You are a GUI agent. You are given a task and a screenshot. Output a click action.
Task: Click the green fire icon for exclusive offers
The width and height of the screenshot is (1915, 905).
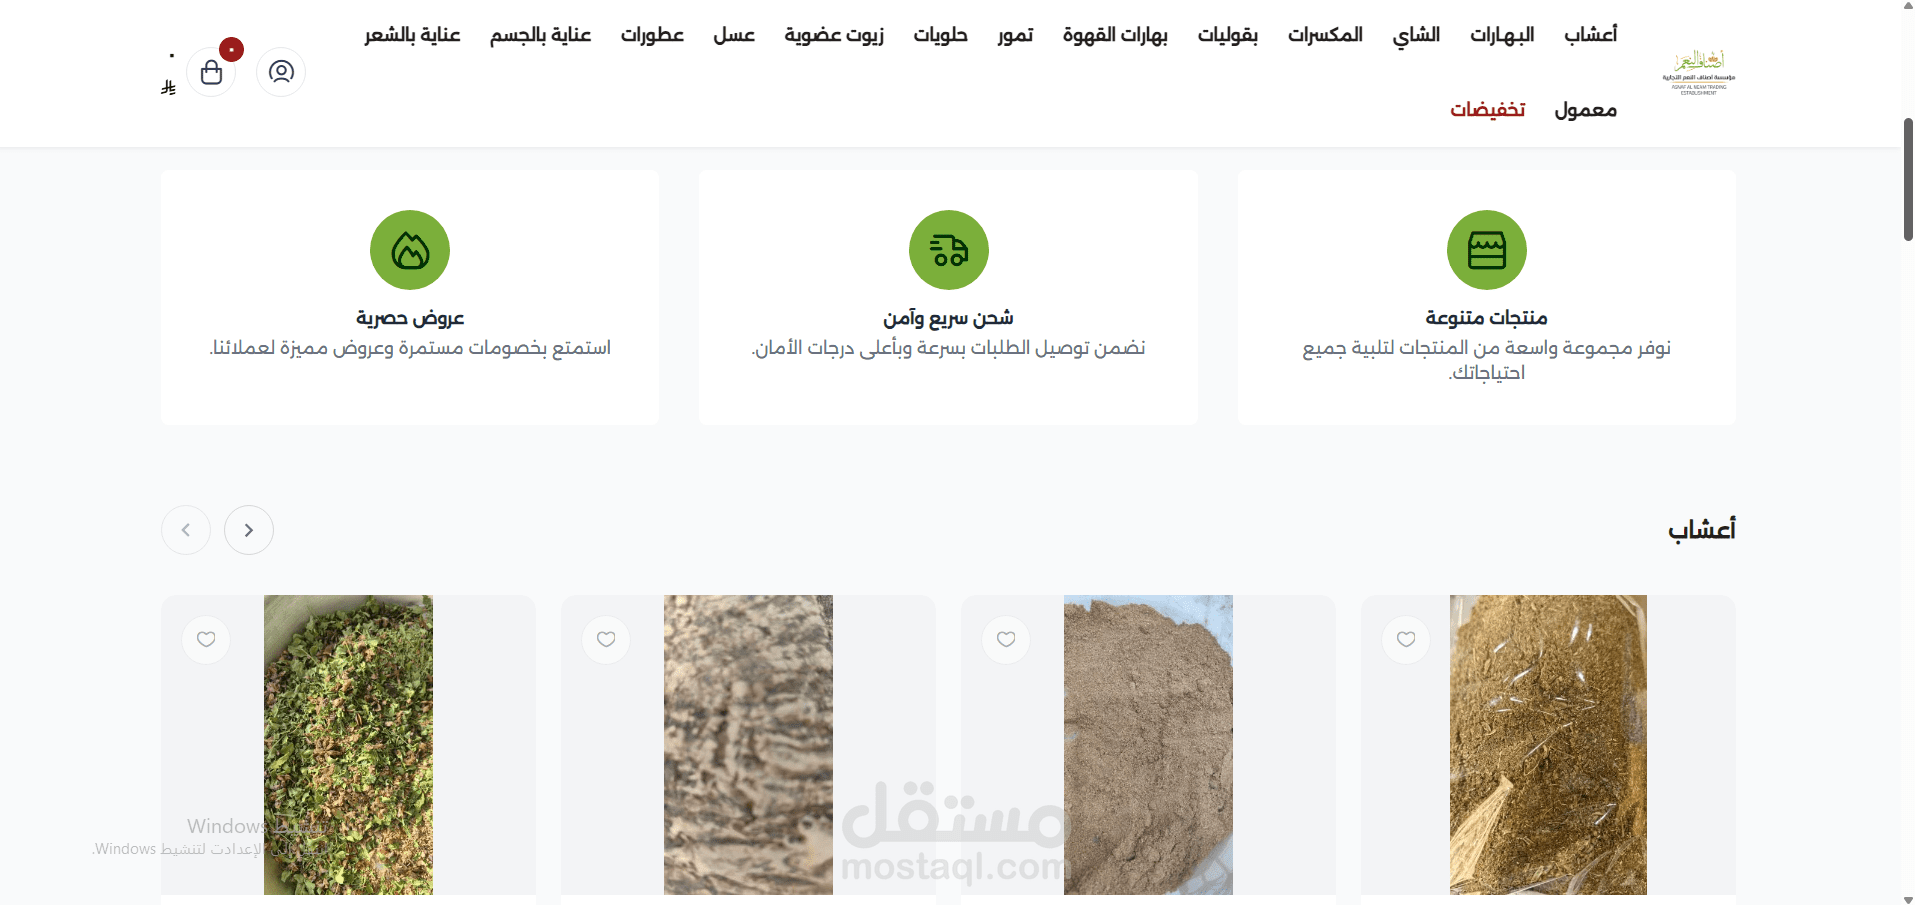(410, 250)
